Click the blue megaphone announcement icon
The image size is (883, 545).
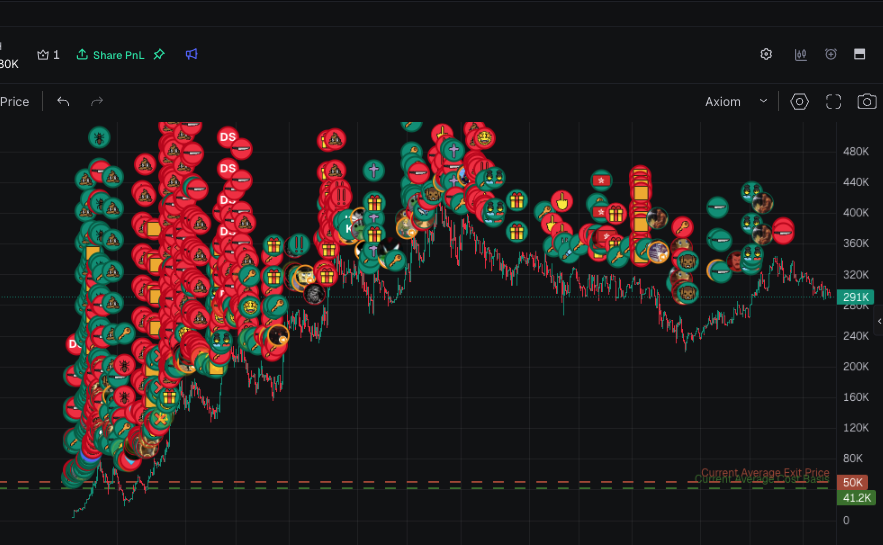point(191,54)
